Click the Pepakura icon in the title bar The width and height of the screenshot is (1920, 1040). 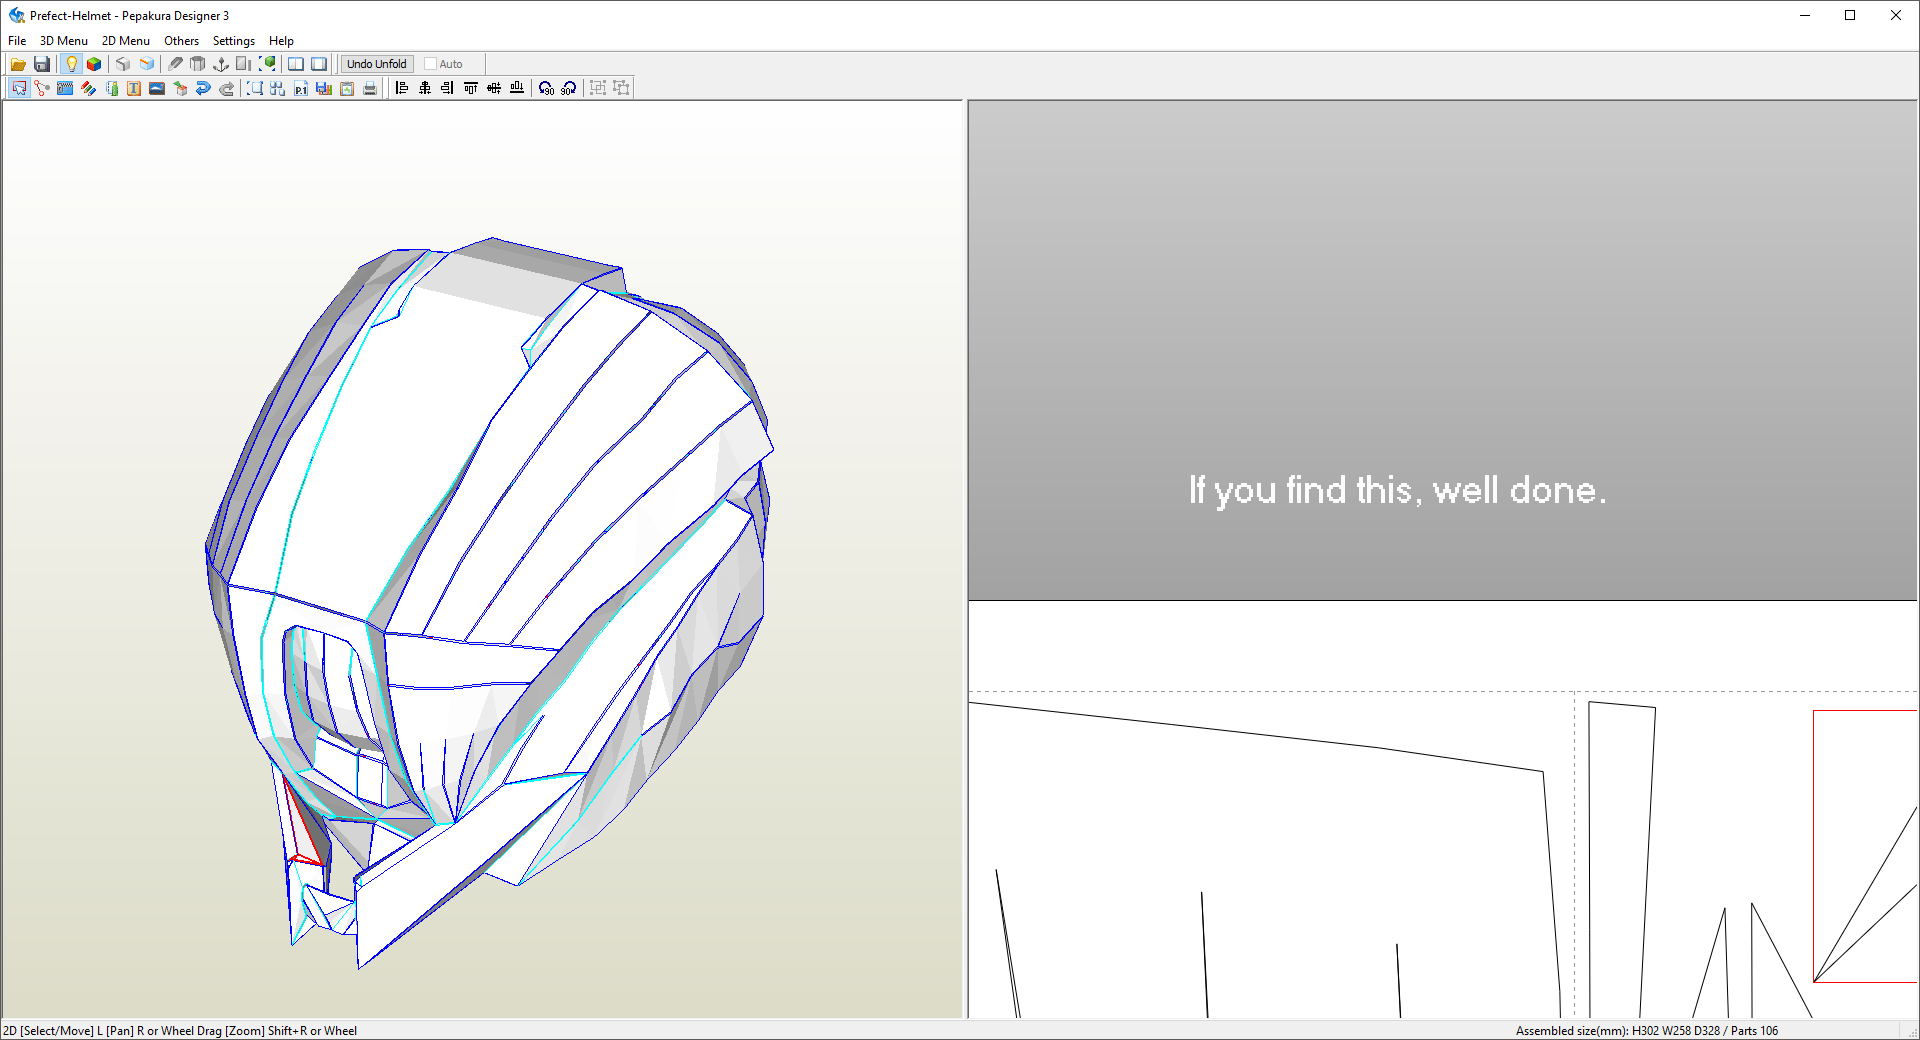(16, 15)
